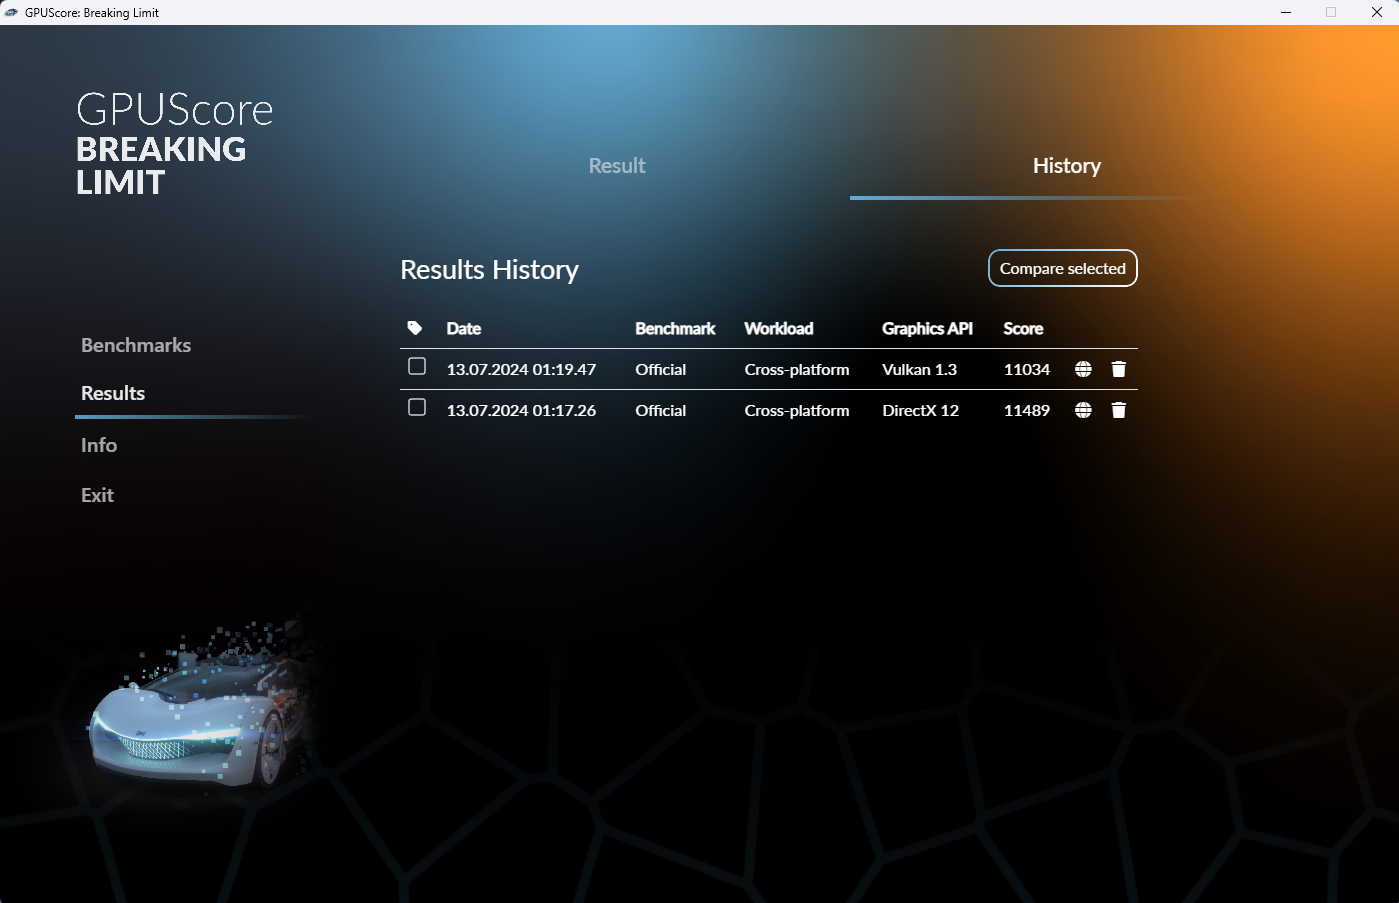The height and width of the screenshot is (903, 1399).
Task: Open online result for Vulkan 1.3 run
Action: pos(1083,369)
